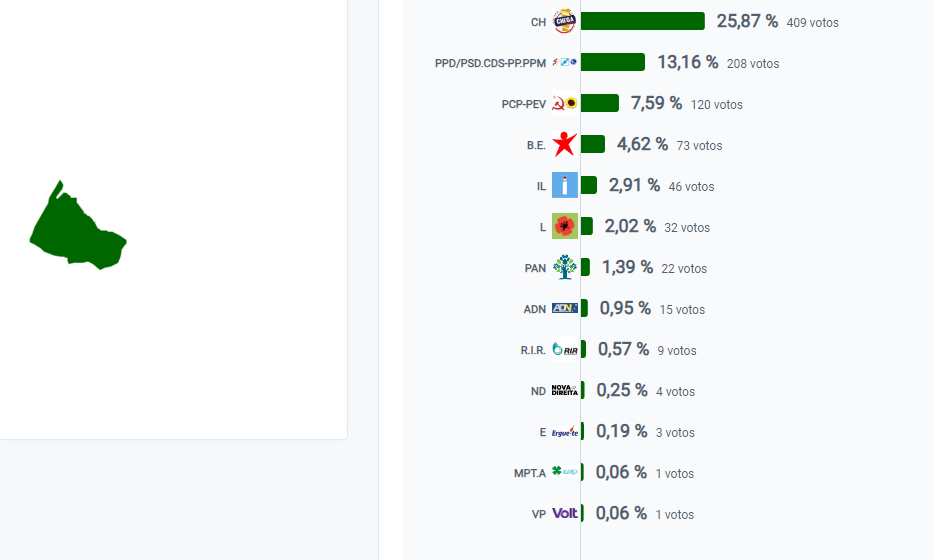Select the MPT.A clover logo

pos(565,472)
